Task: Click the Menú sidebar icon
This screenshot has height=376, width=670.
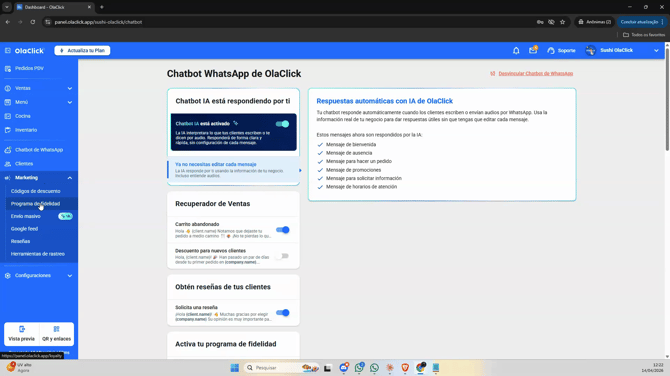Action: point(8,102)
